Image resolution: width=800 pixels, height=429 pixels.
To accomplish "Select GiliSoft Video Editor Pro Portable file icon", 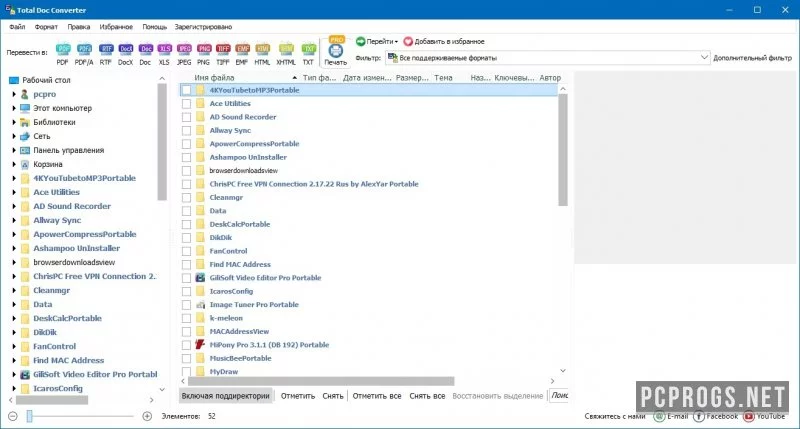I will 200,277.
